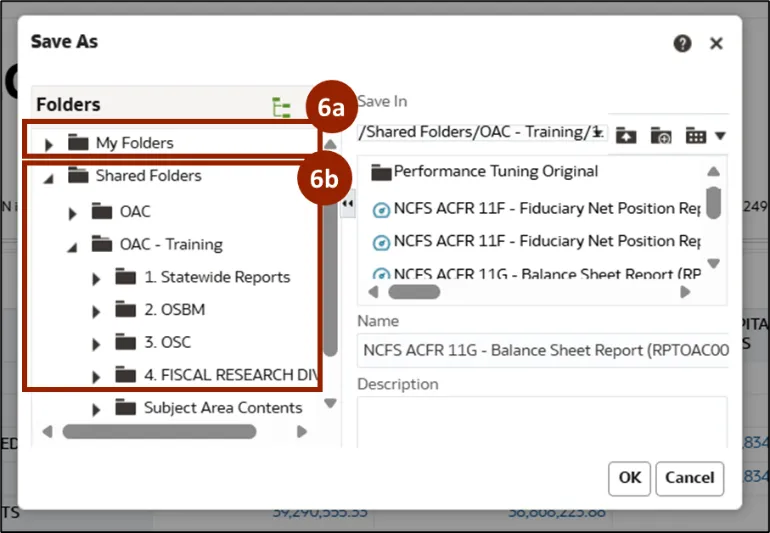
Task: Click the go up one folder icon
Action: [x=626, y=136]
